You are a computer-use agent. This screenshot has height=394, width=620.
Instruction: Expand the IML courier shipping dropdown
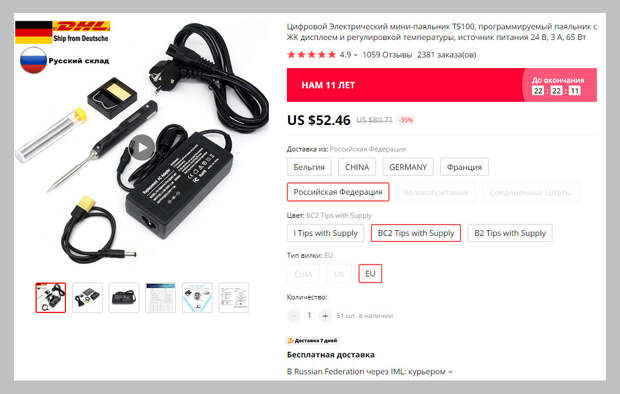click(450, 372)
